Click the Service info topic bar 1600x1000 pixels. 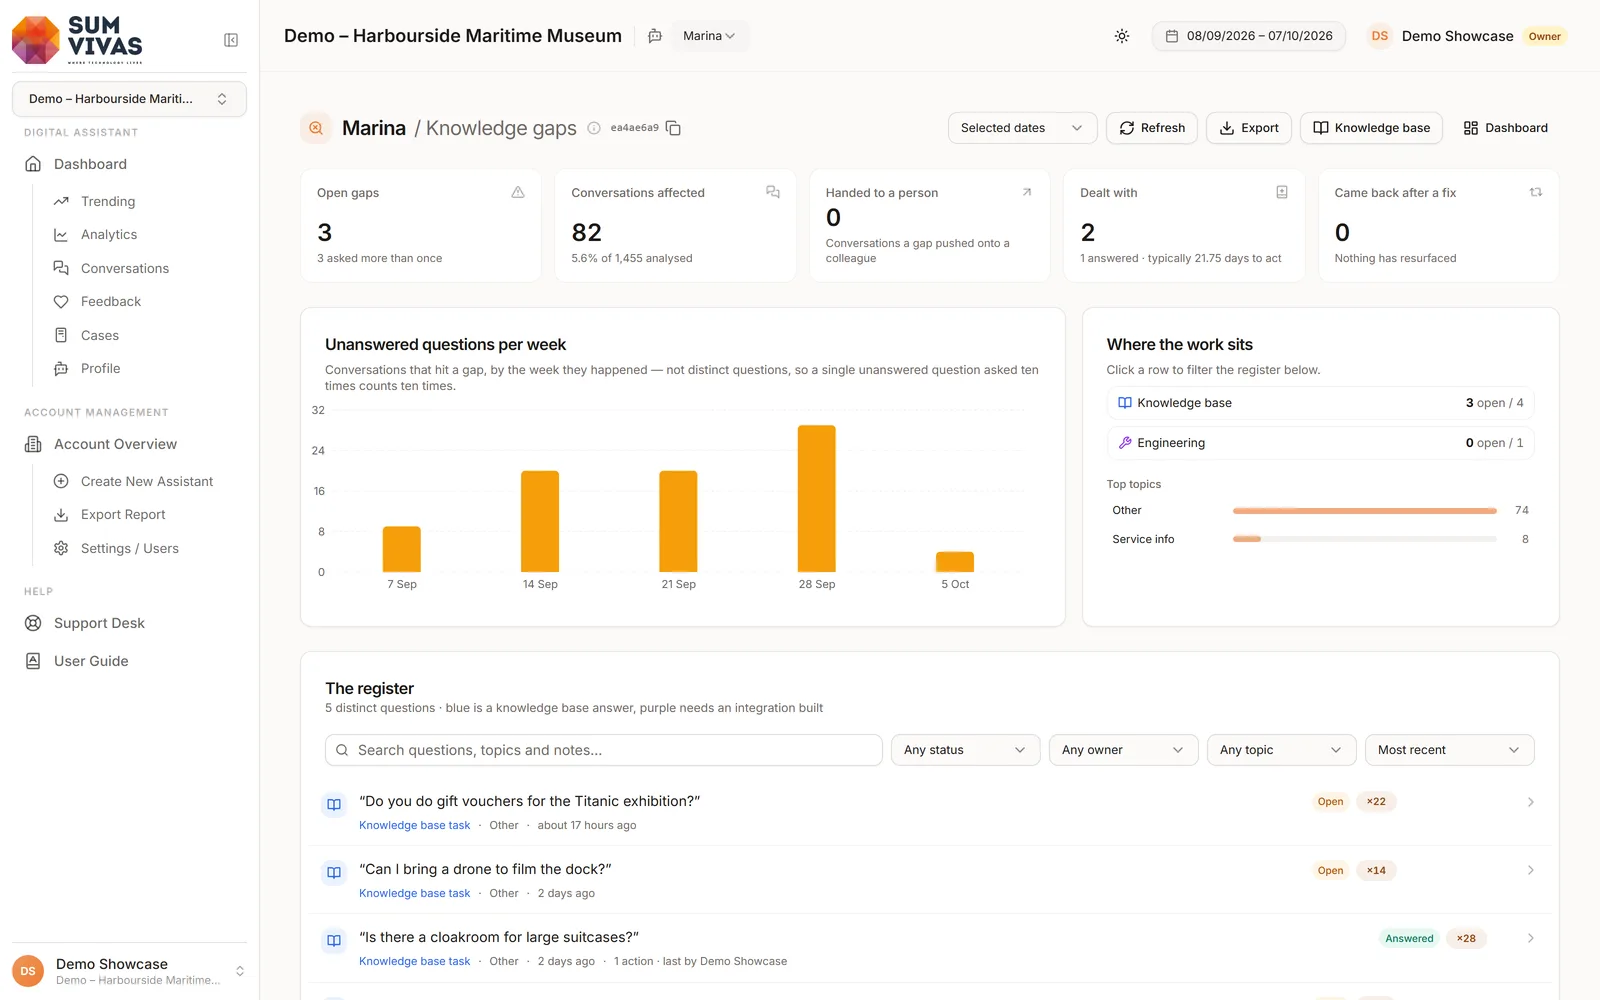coord(1364,539)
